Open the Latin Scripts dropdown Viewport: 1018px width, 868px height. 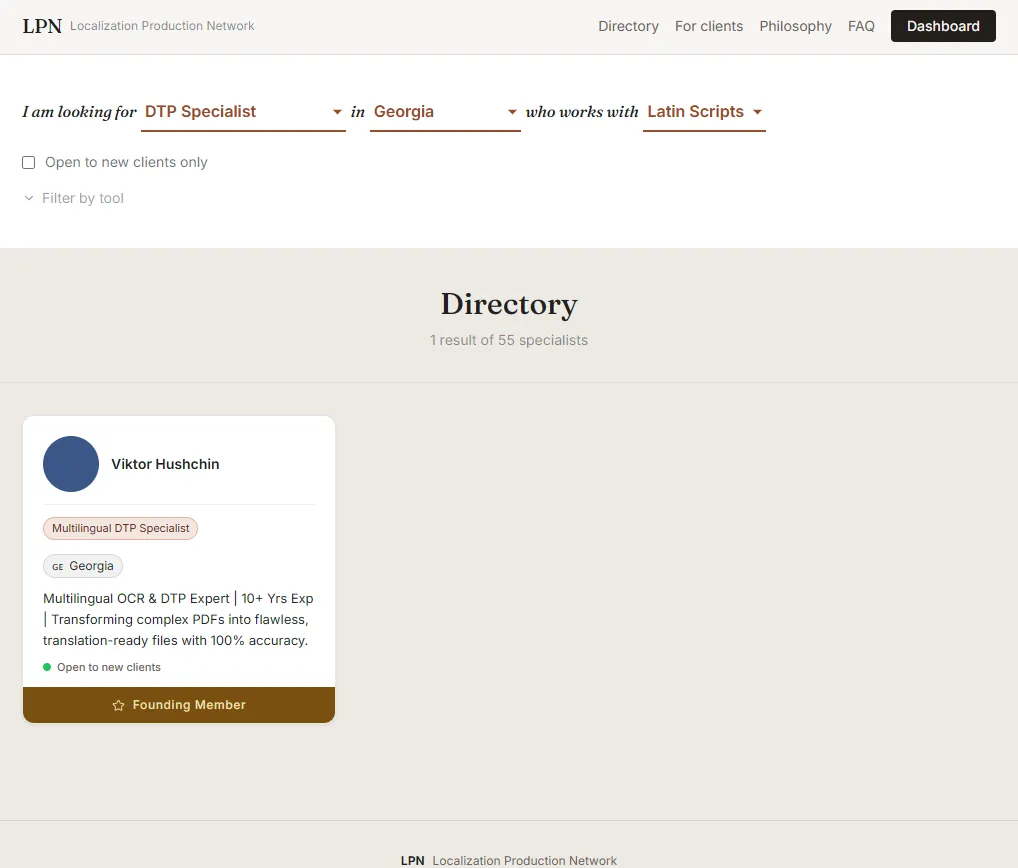(x=704, y=112)
